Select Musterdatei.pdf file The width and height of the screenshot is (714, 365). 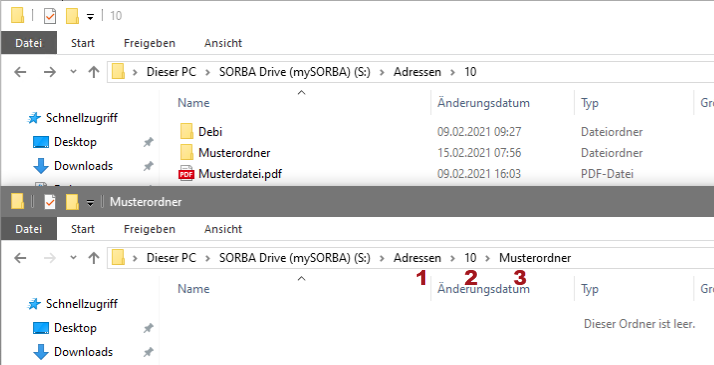point(240,173)
